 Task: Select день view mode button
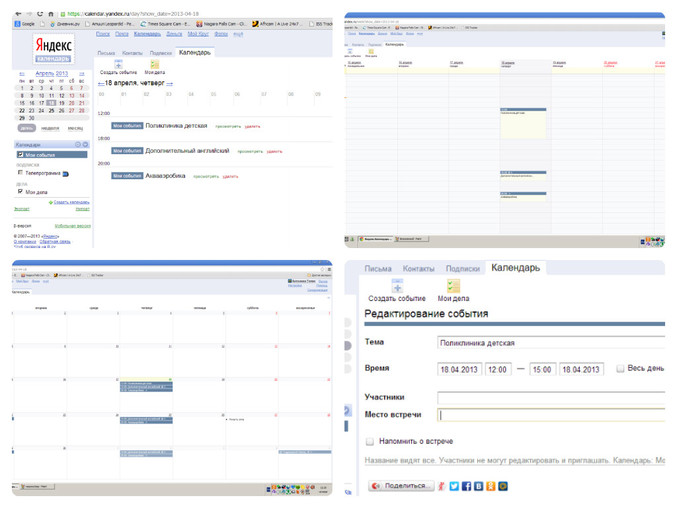(27, 128)
